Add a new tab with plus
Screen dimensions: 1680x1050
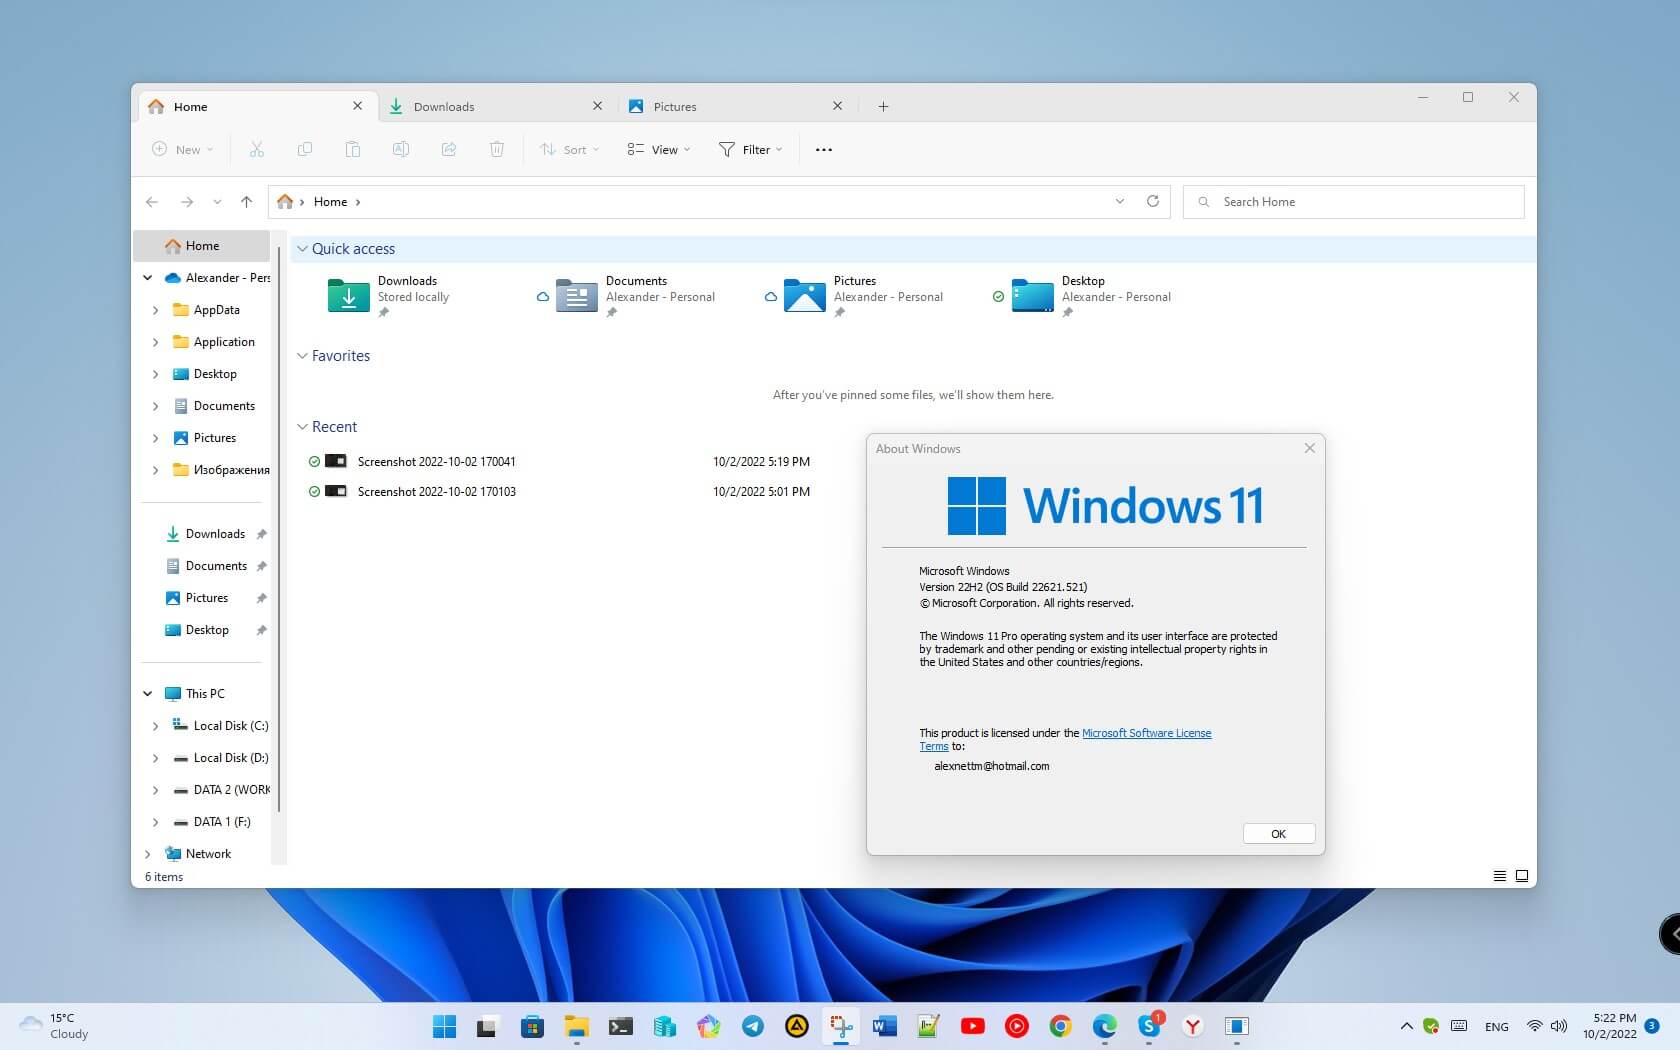click(x=883, y=107)
